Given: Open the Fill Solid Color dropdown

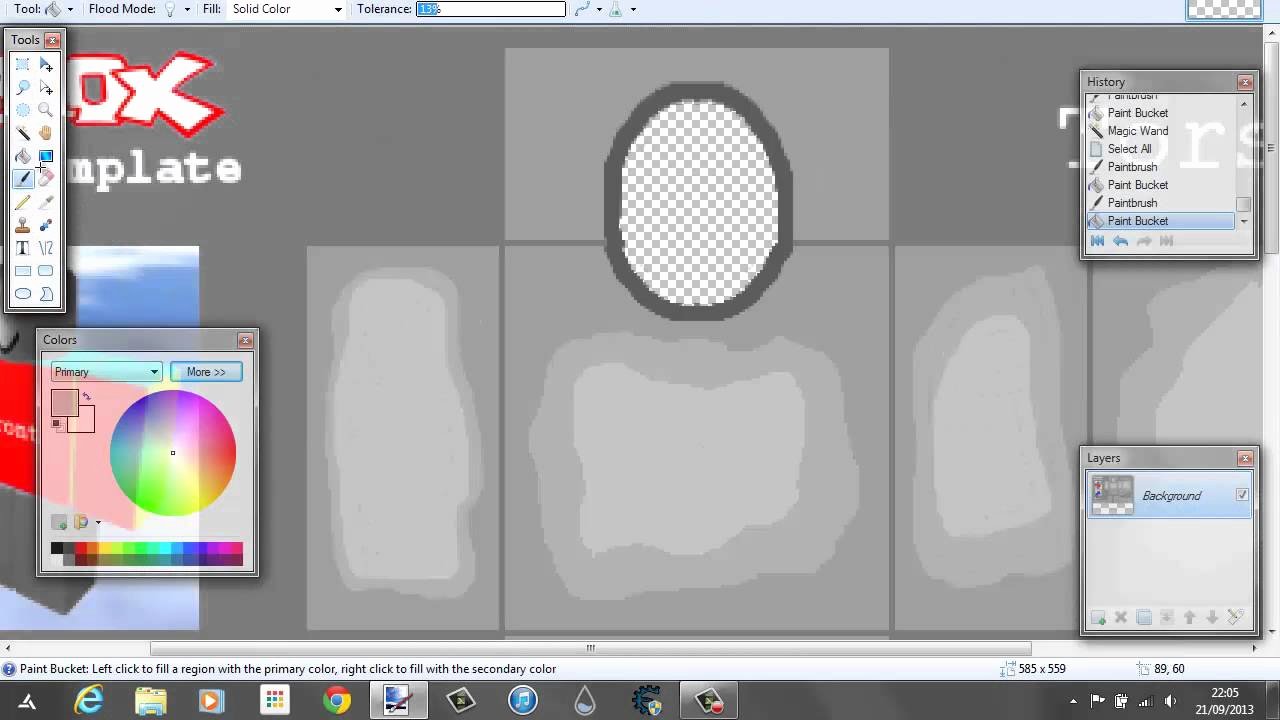Looking at the screenshot, I should (286, 9).
